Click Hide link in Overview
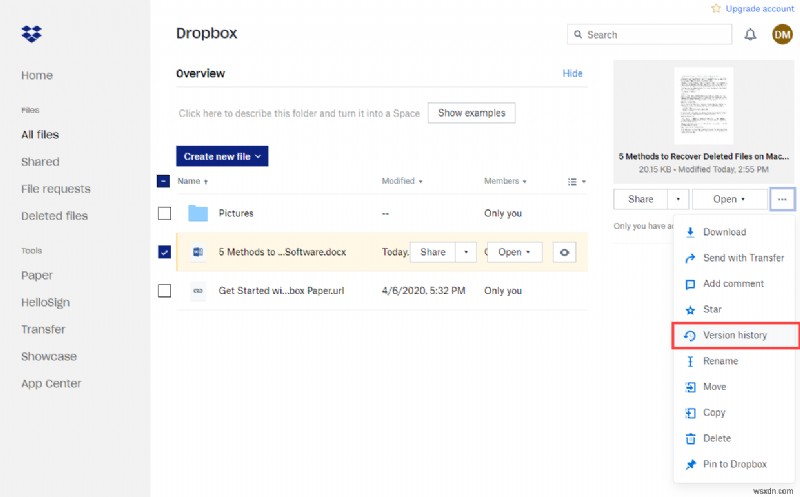The height and width of the screenshot is (497, 800). coord(572,73)
